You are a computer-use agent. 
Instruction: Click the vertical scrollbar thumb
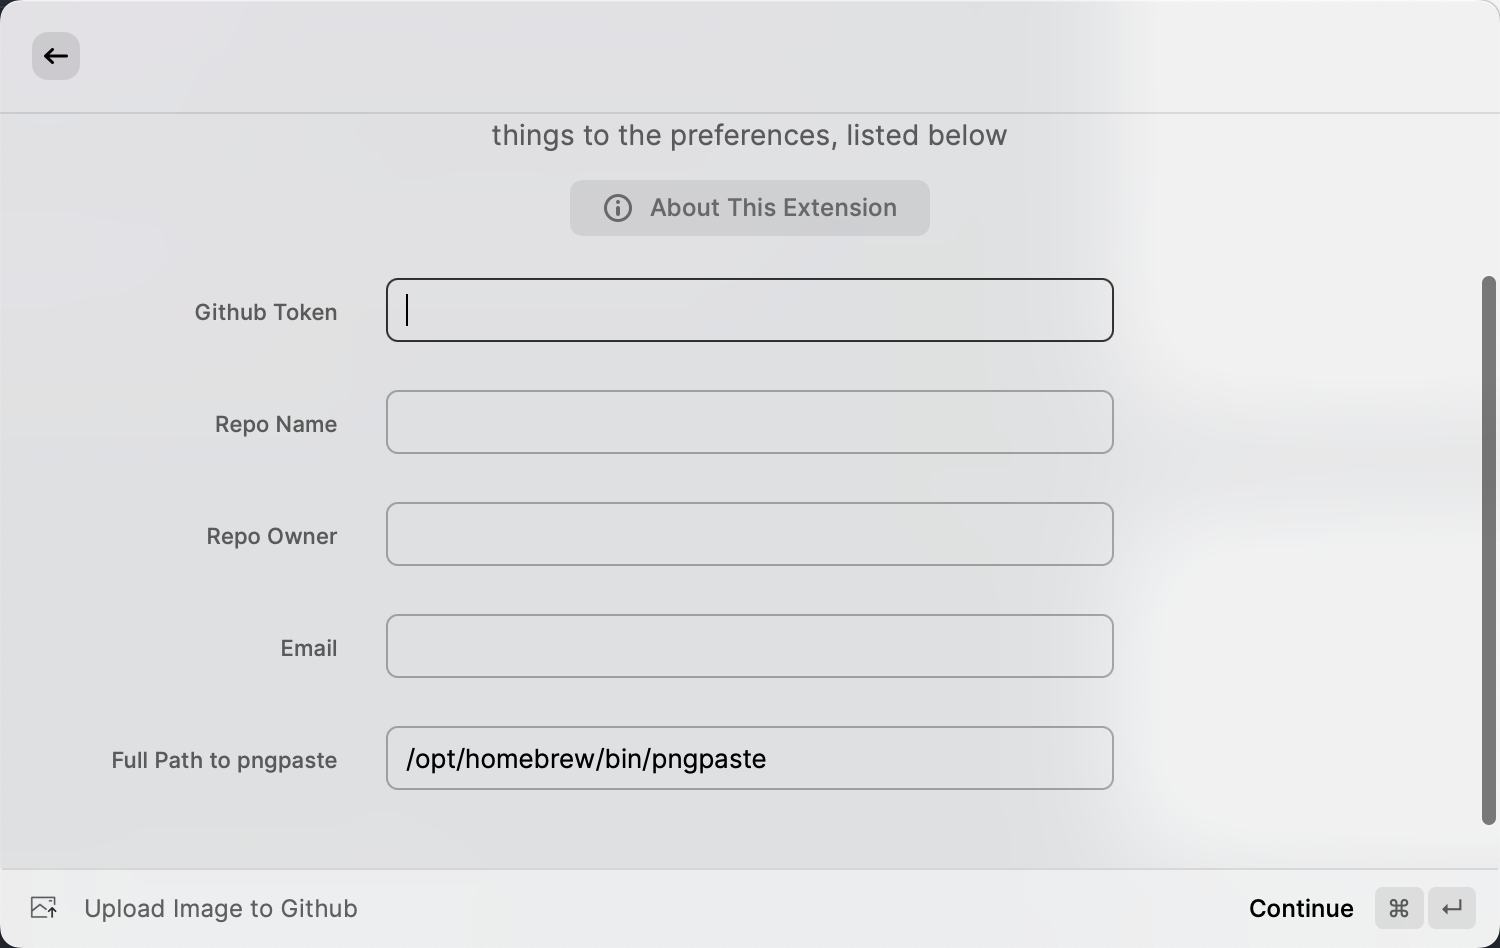pos(1488,550)
